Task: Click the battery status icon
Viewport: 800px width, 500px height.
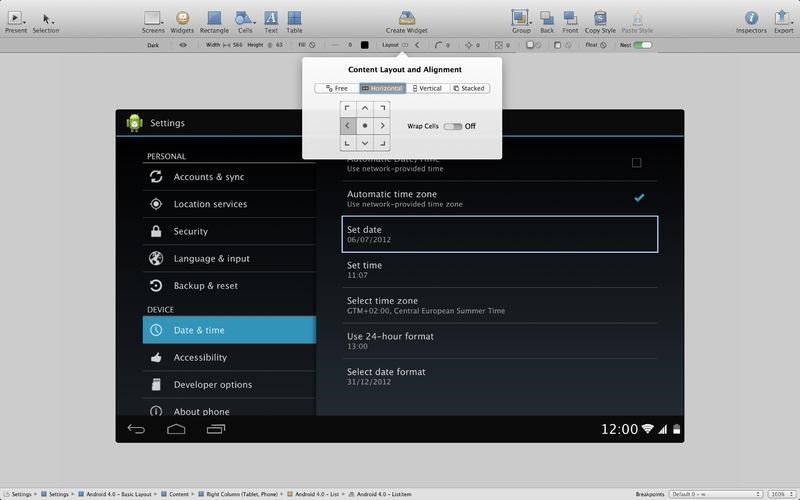Action: [677, 429]
